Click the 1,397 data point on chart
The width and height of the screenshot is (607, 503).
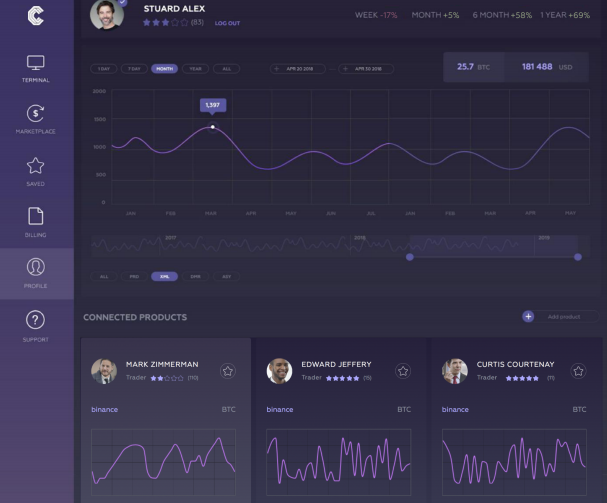pos(212,127)
